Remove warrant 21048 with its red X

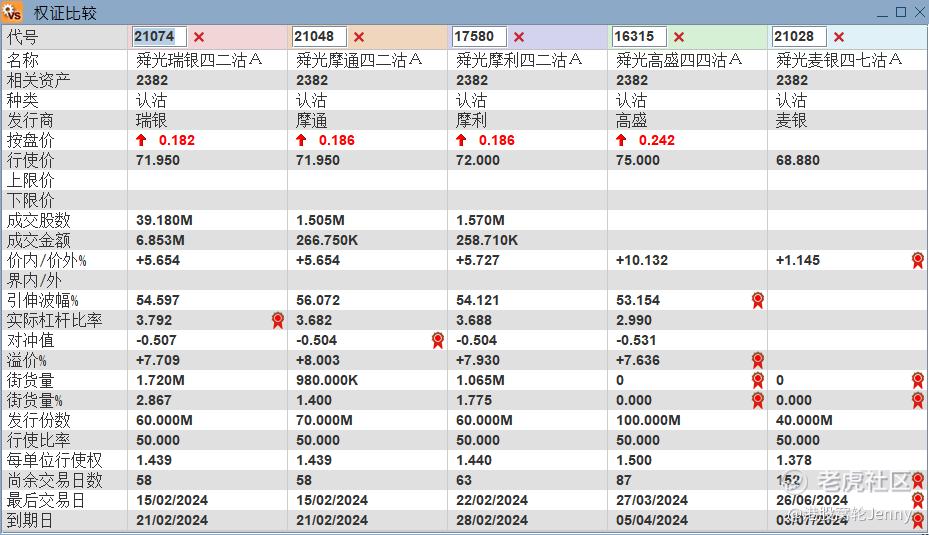359,37
